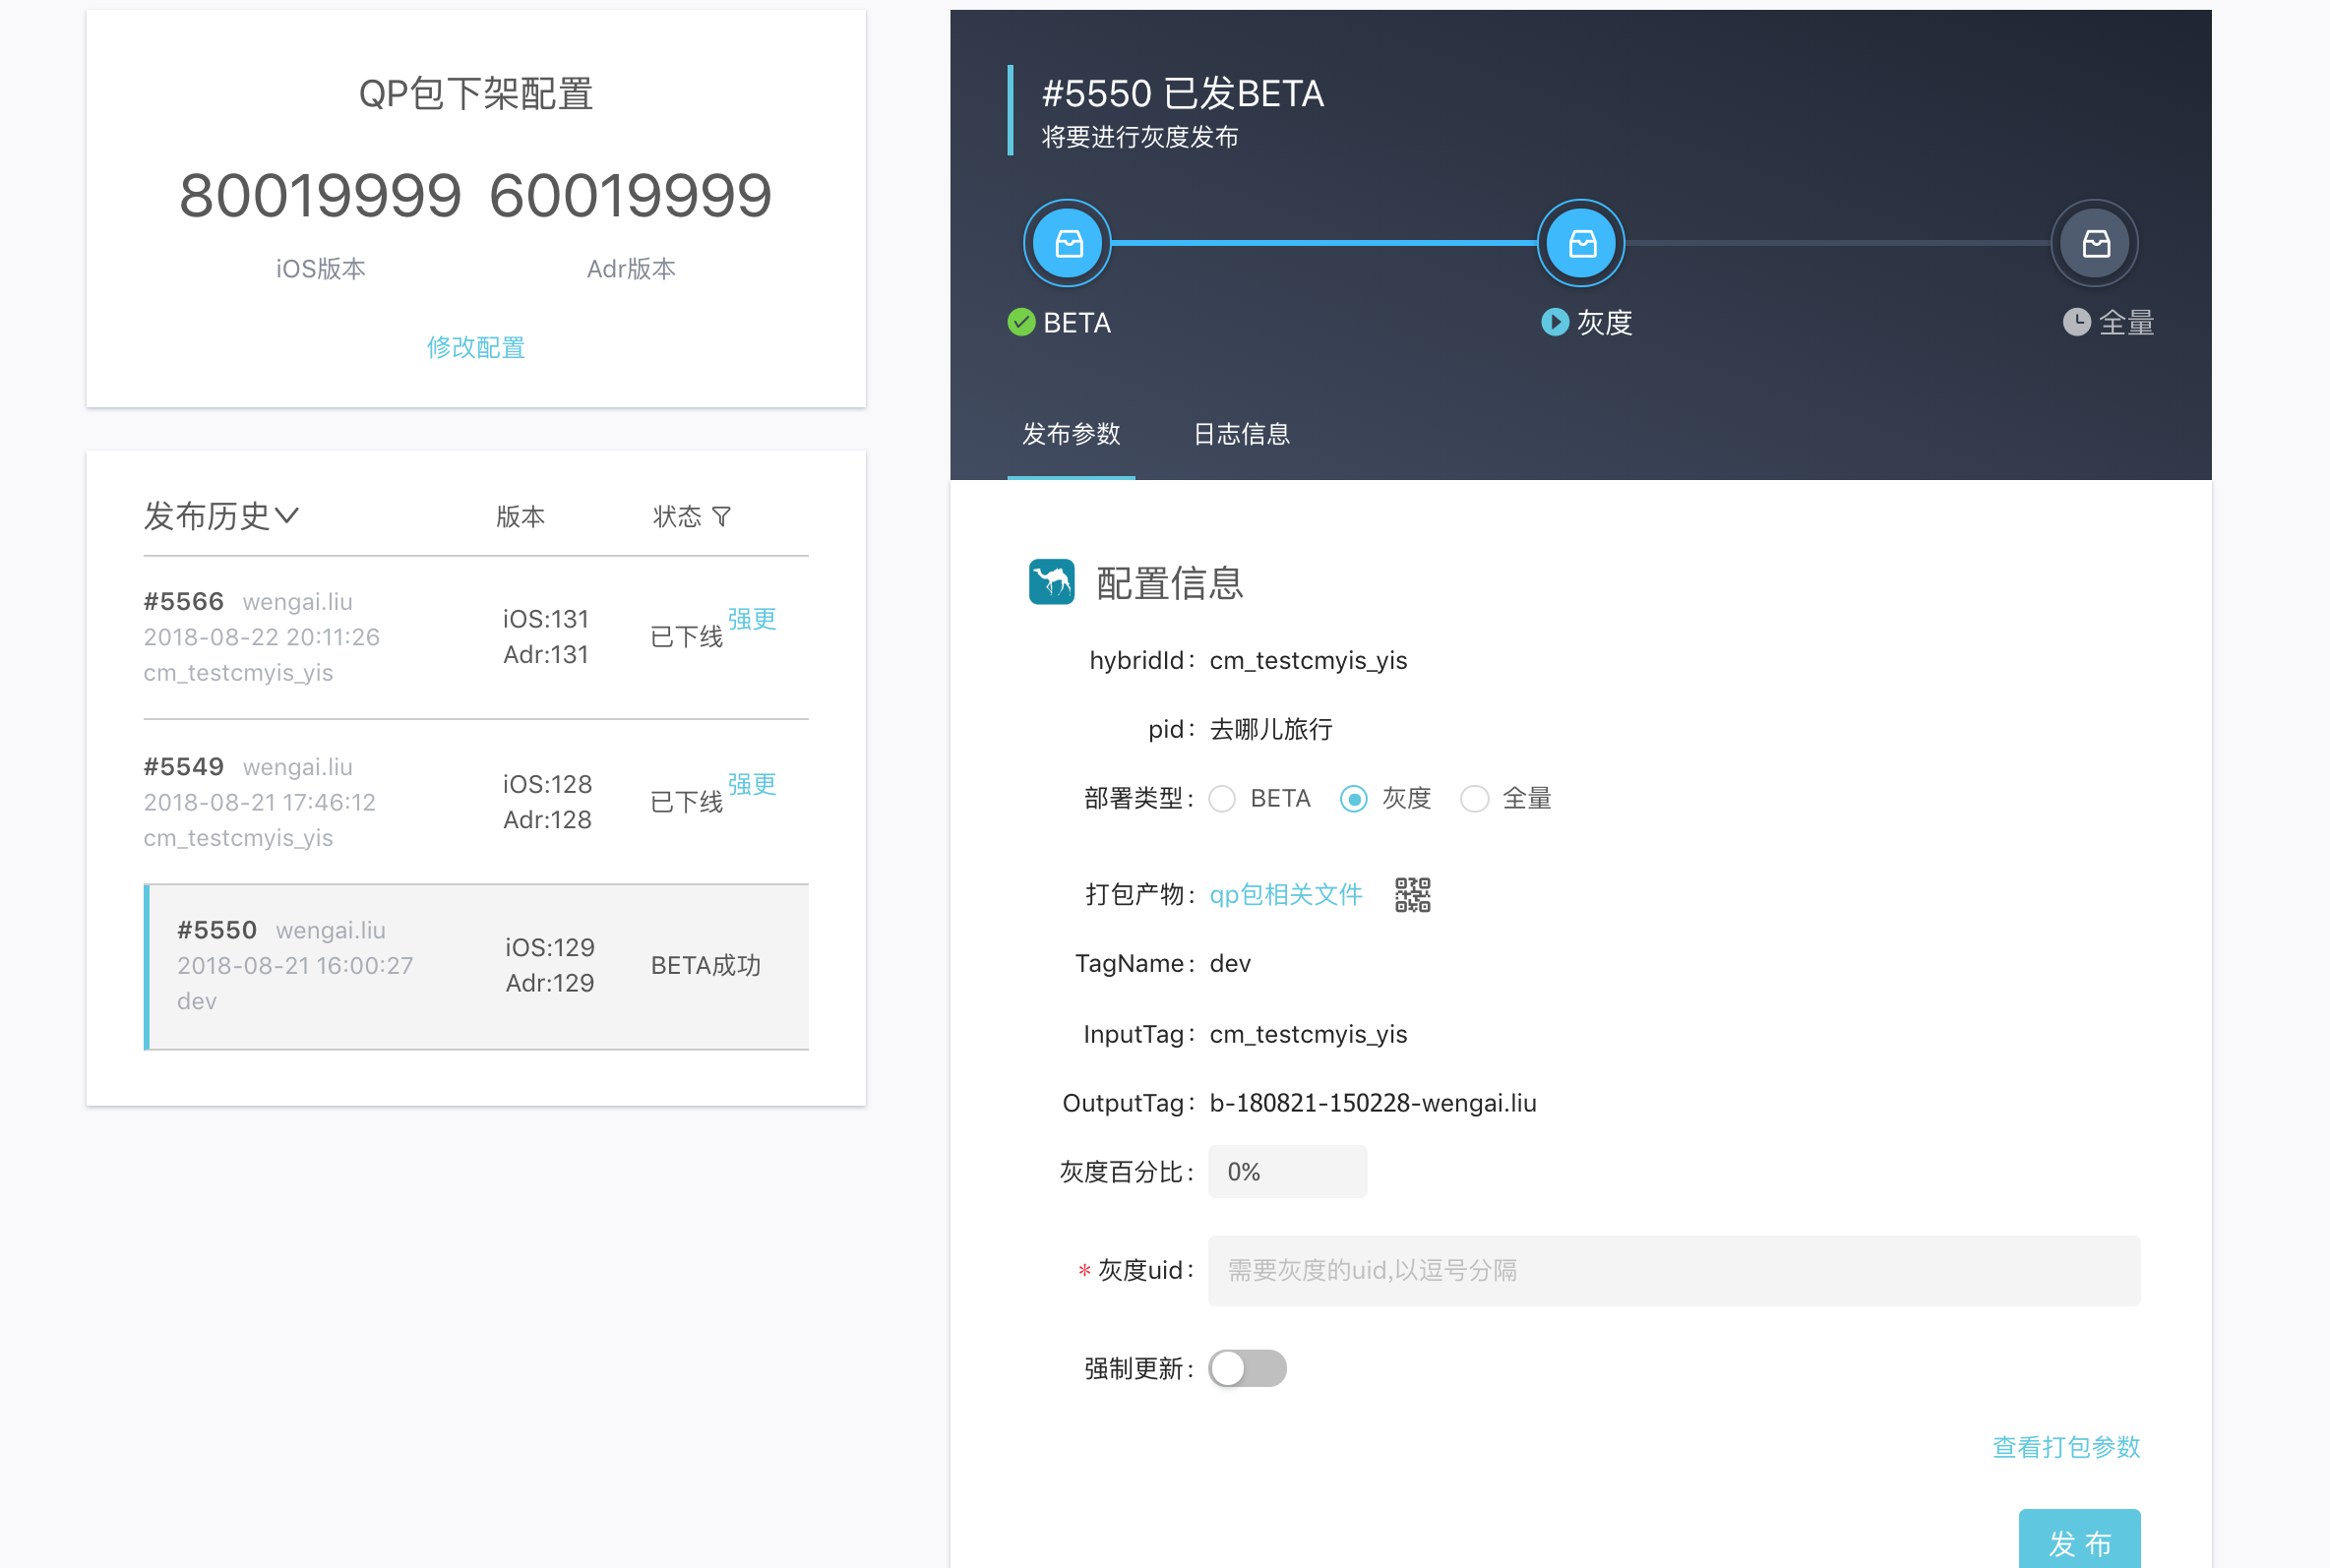Focus the 灰度uid input field

coord(1674,1270)
